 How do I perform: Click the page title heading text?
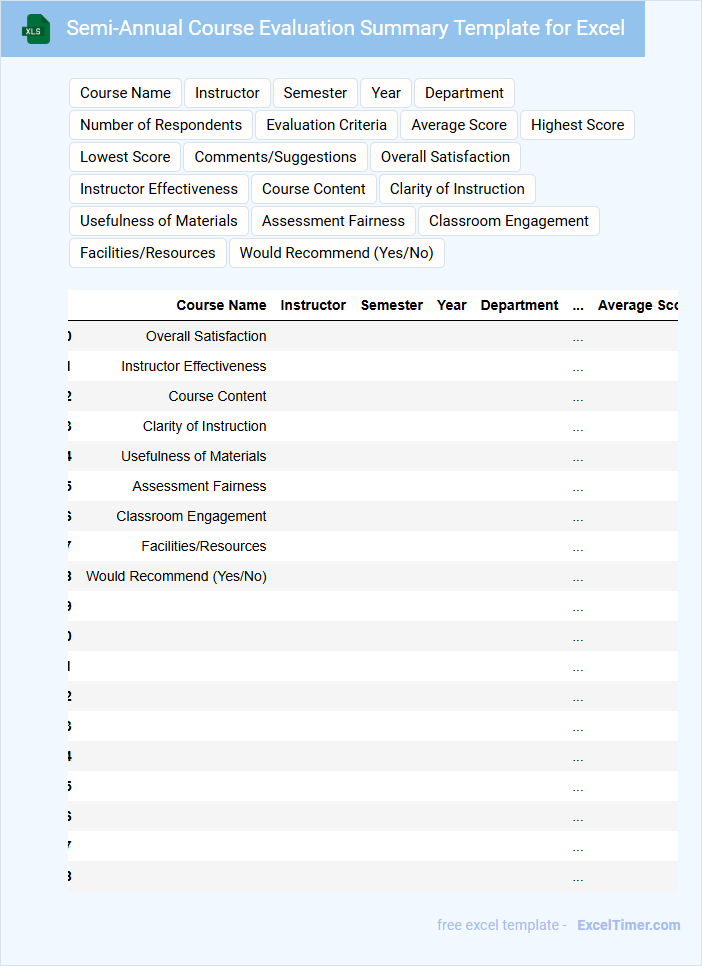coord(346,28)
